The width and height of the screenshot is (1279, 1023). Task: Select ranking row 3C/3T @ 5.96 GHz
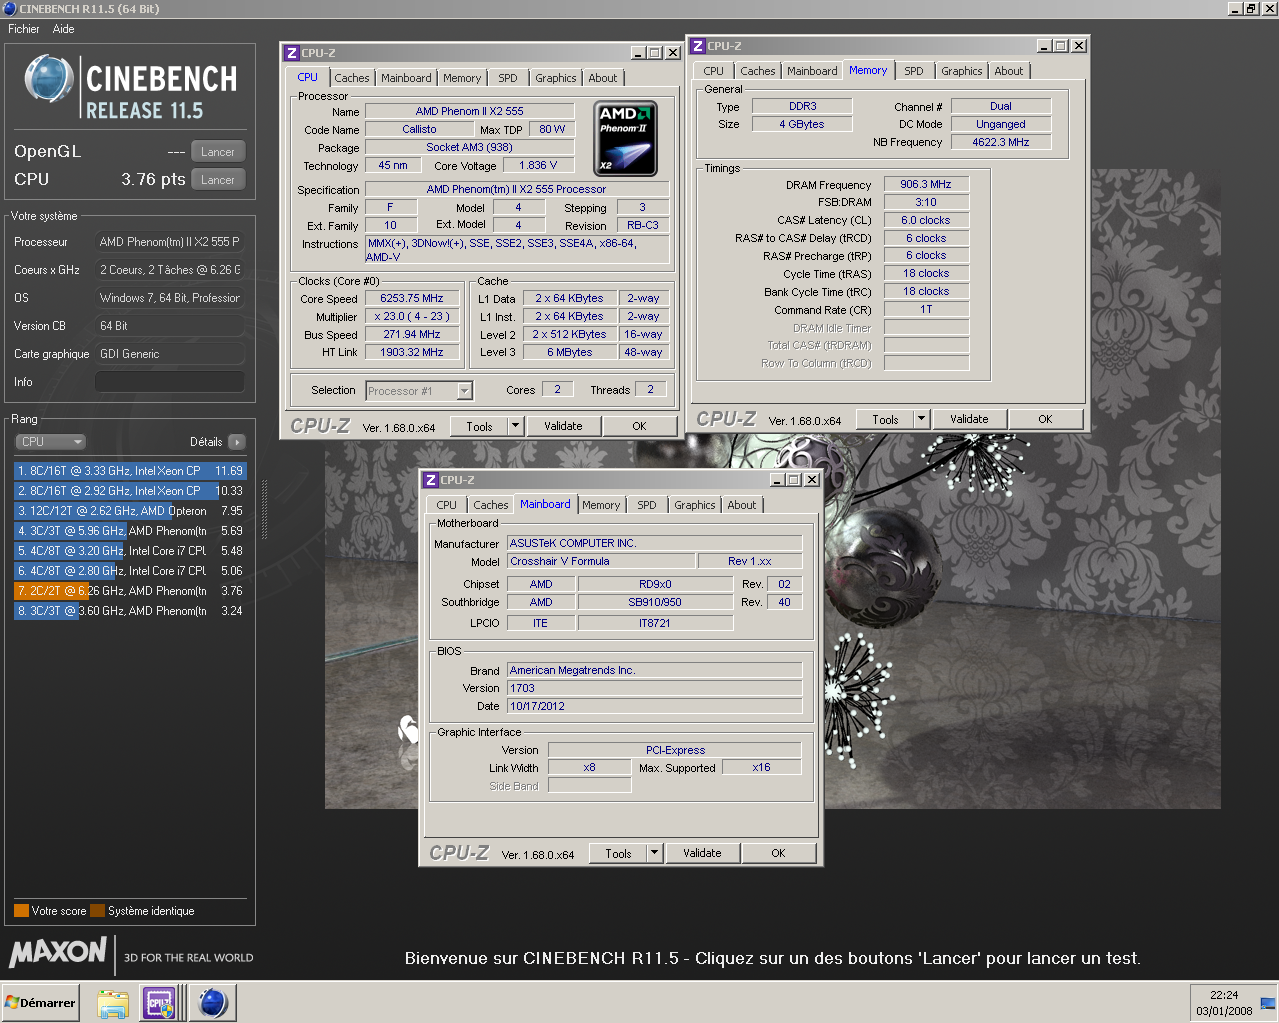[x=130, y=531]
